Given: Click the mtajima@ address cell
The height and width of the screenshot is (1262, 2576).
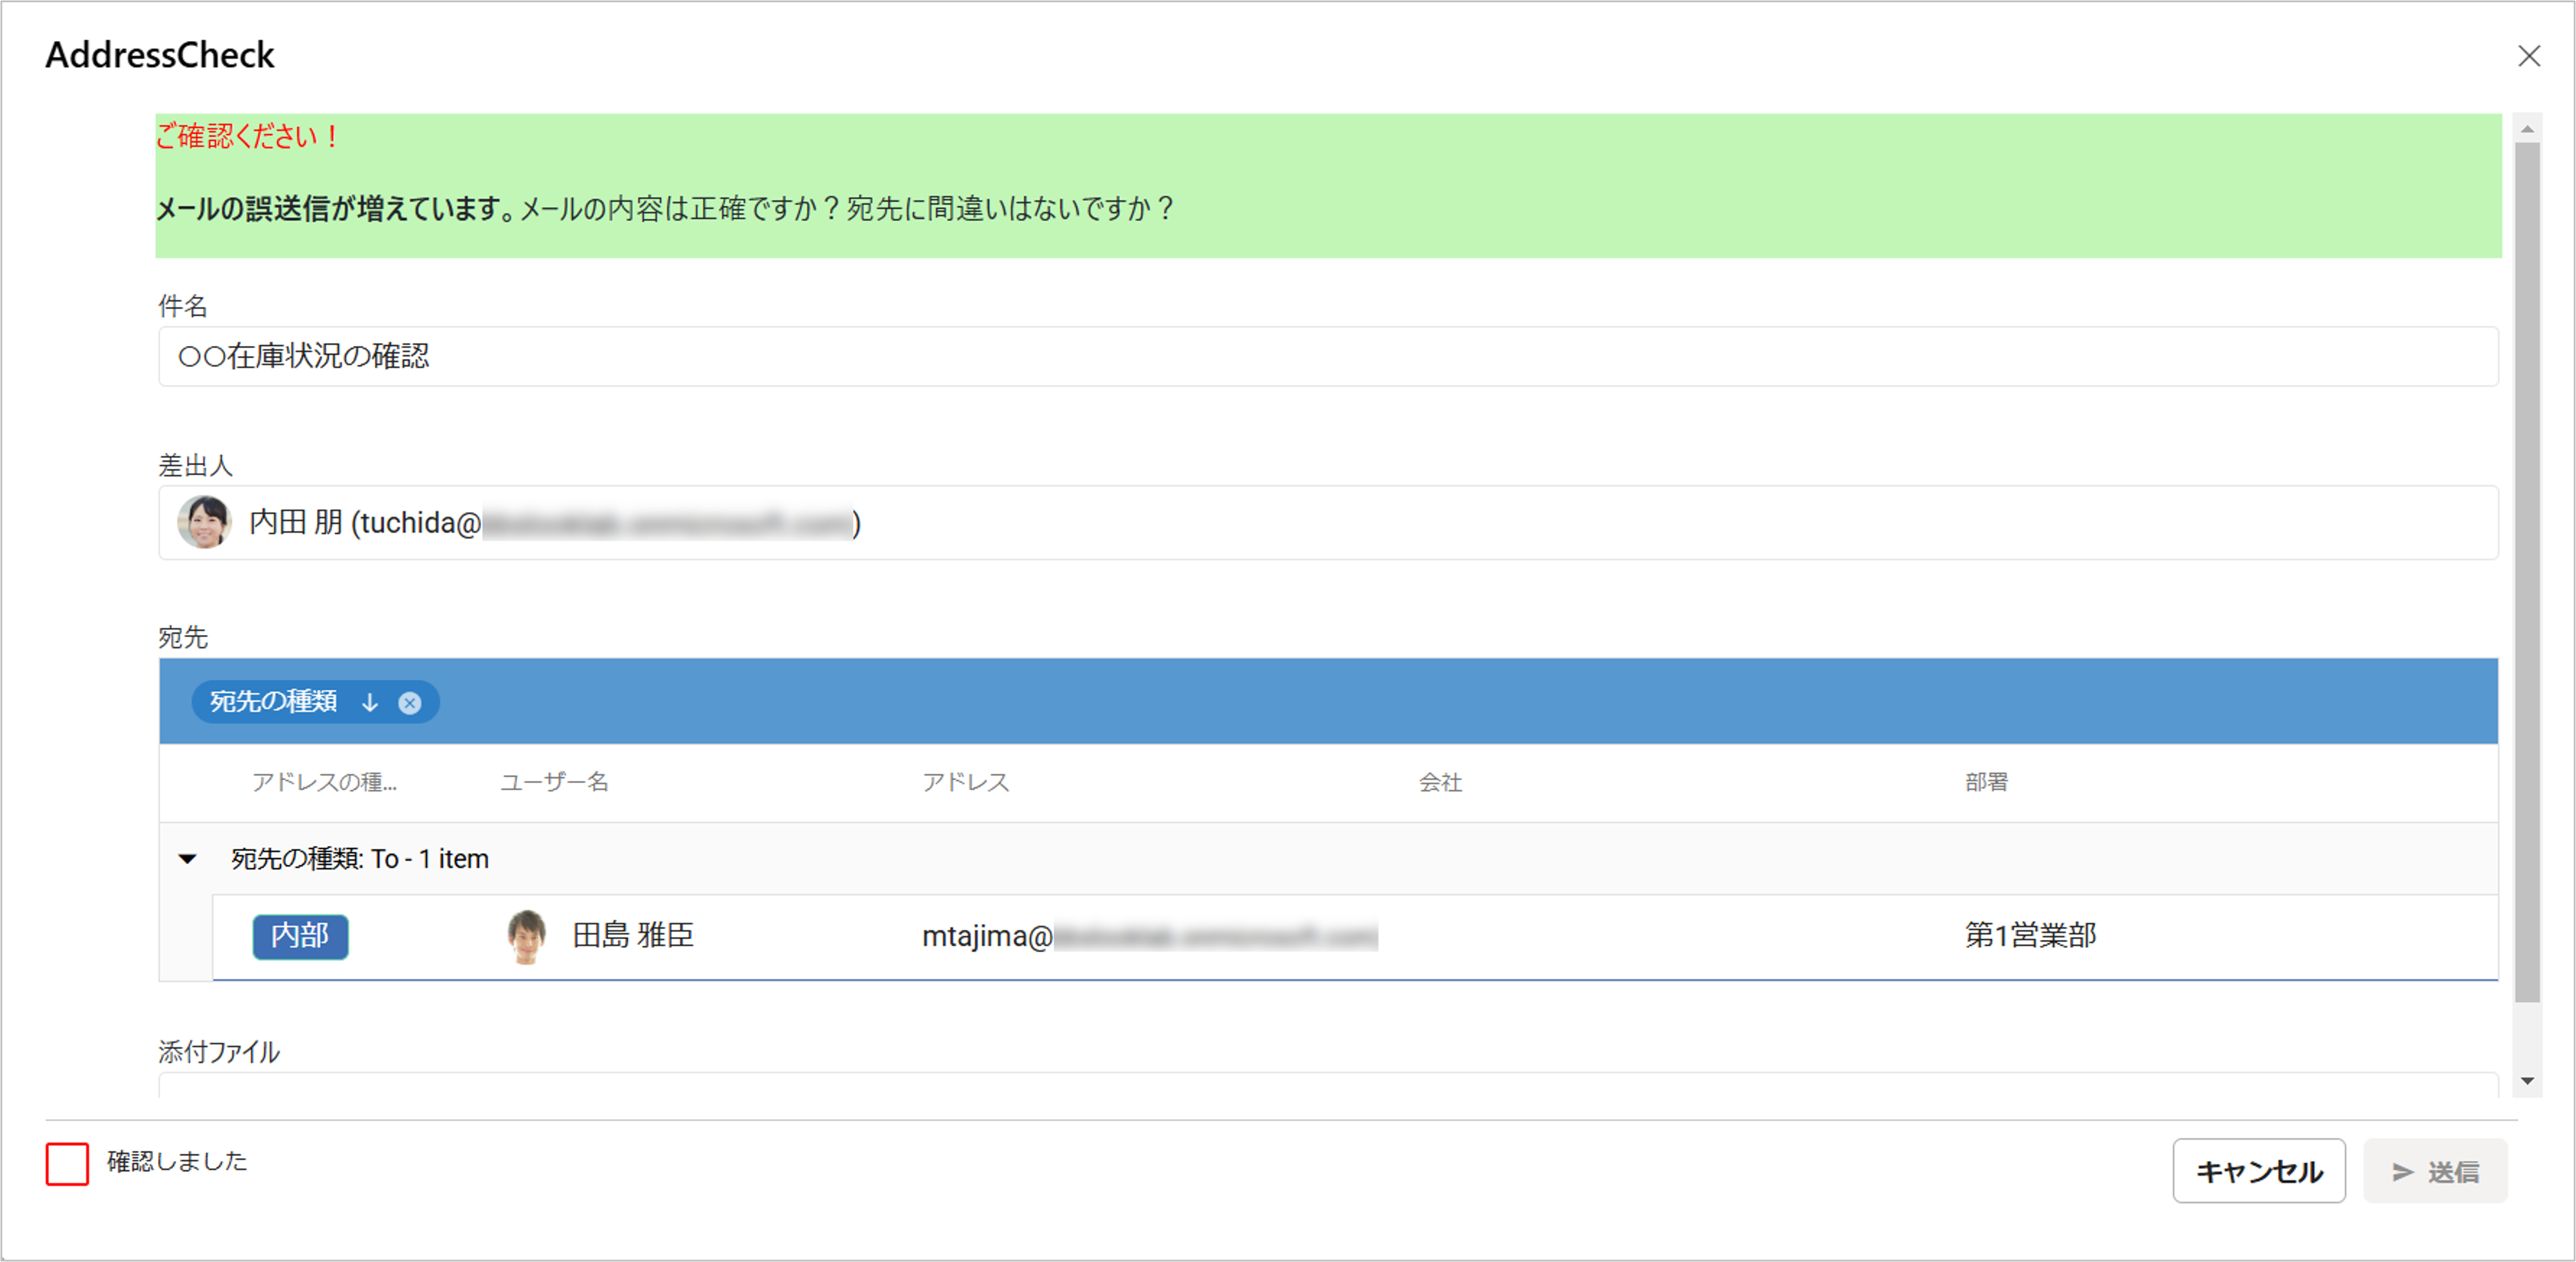Looking at the screenshot, I should [x=1150, y=937].
